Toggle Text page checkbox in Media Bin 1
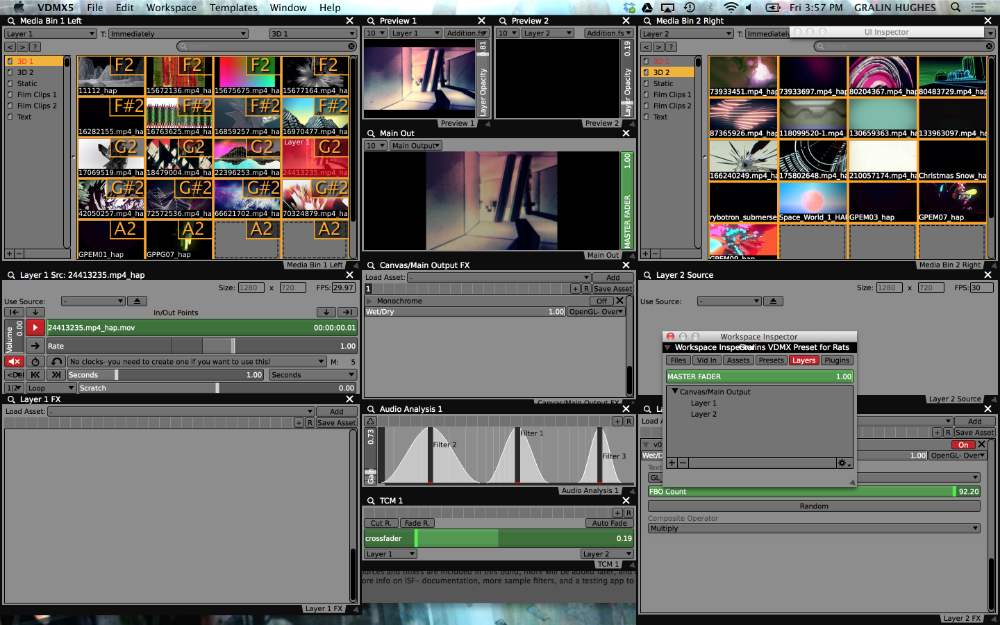This screenshot has height=625, width=1000. pyautogui.click(x=10, y=117)
